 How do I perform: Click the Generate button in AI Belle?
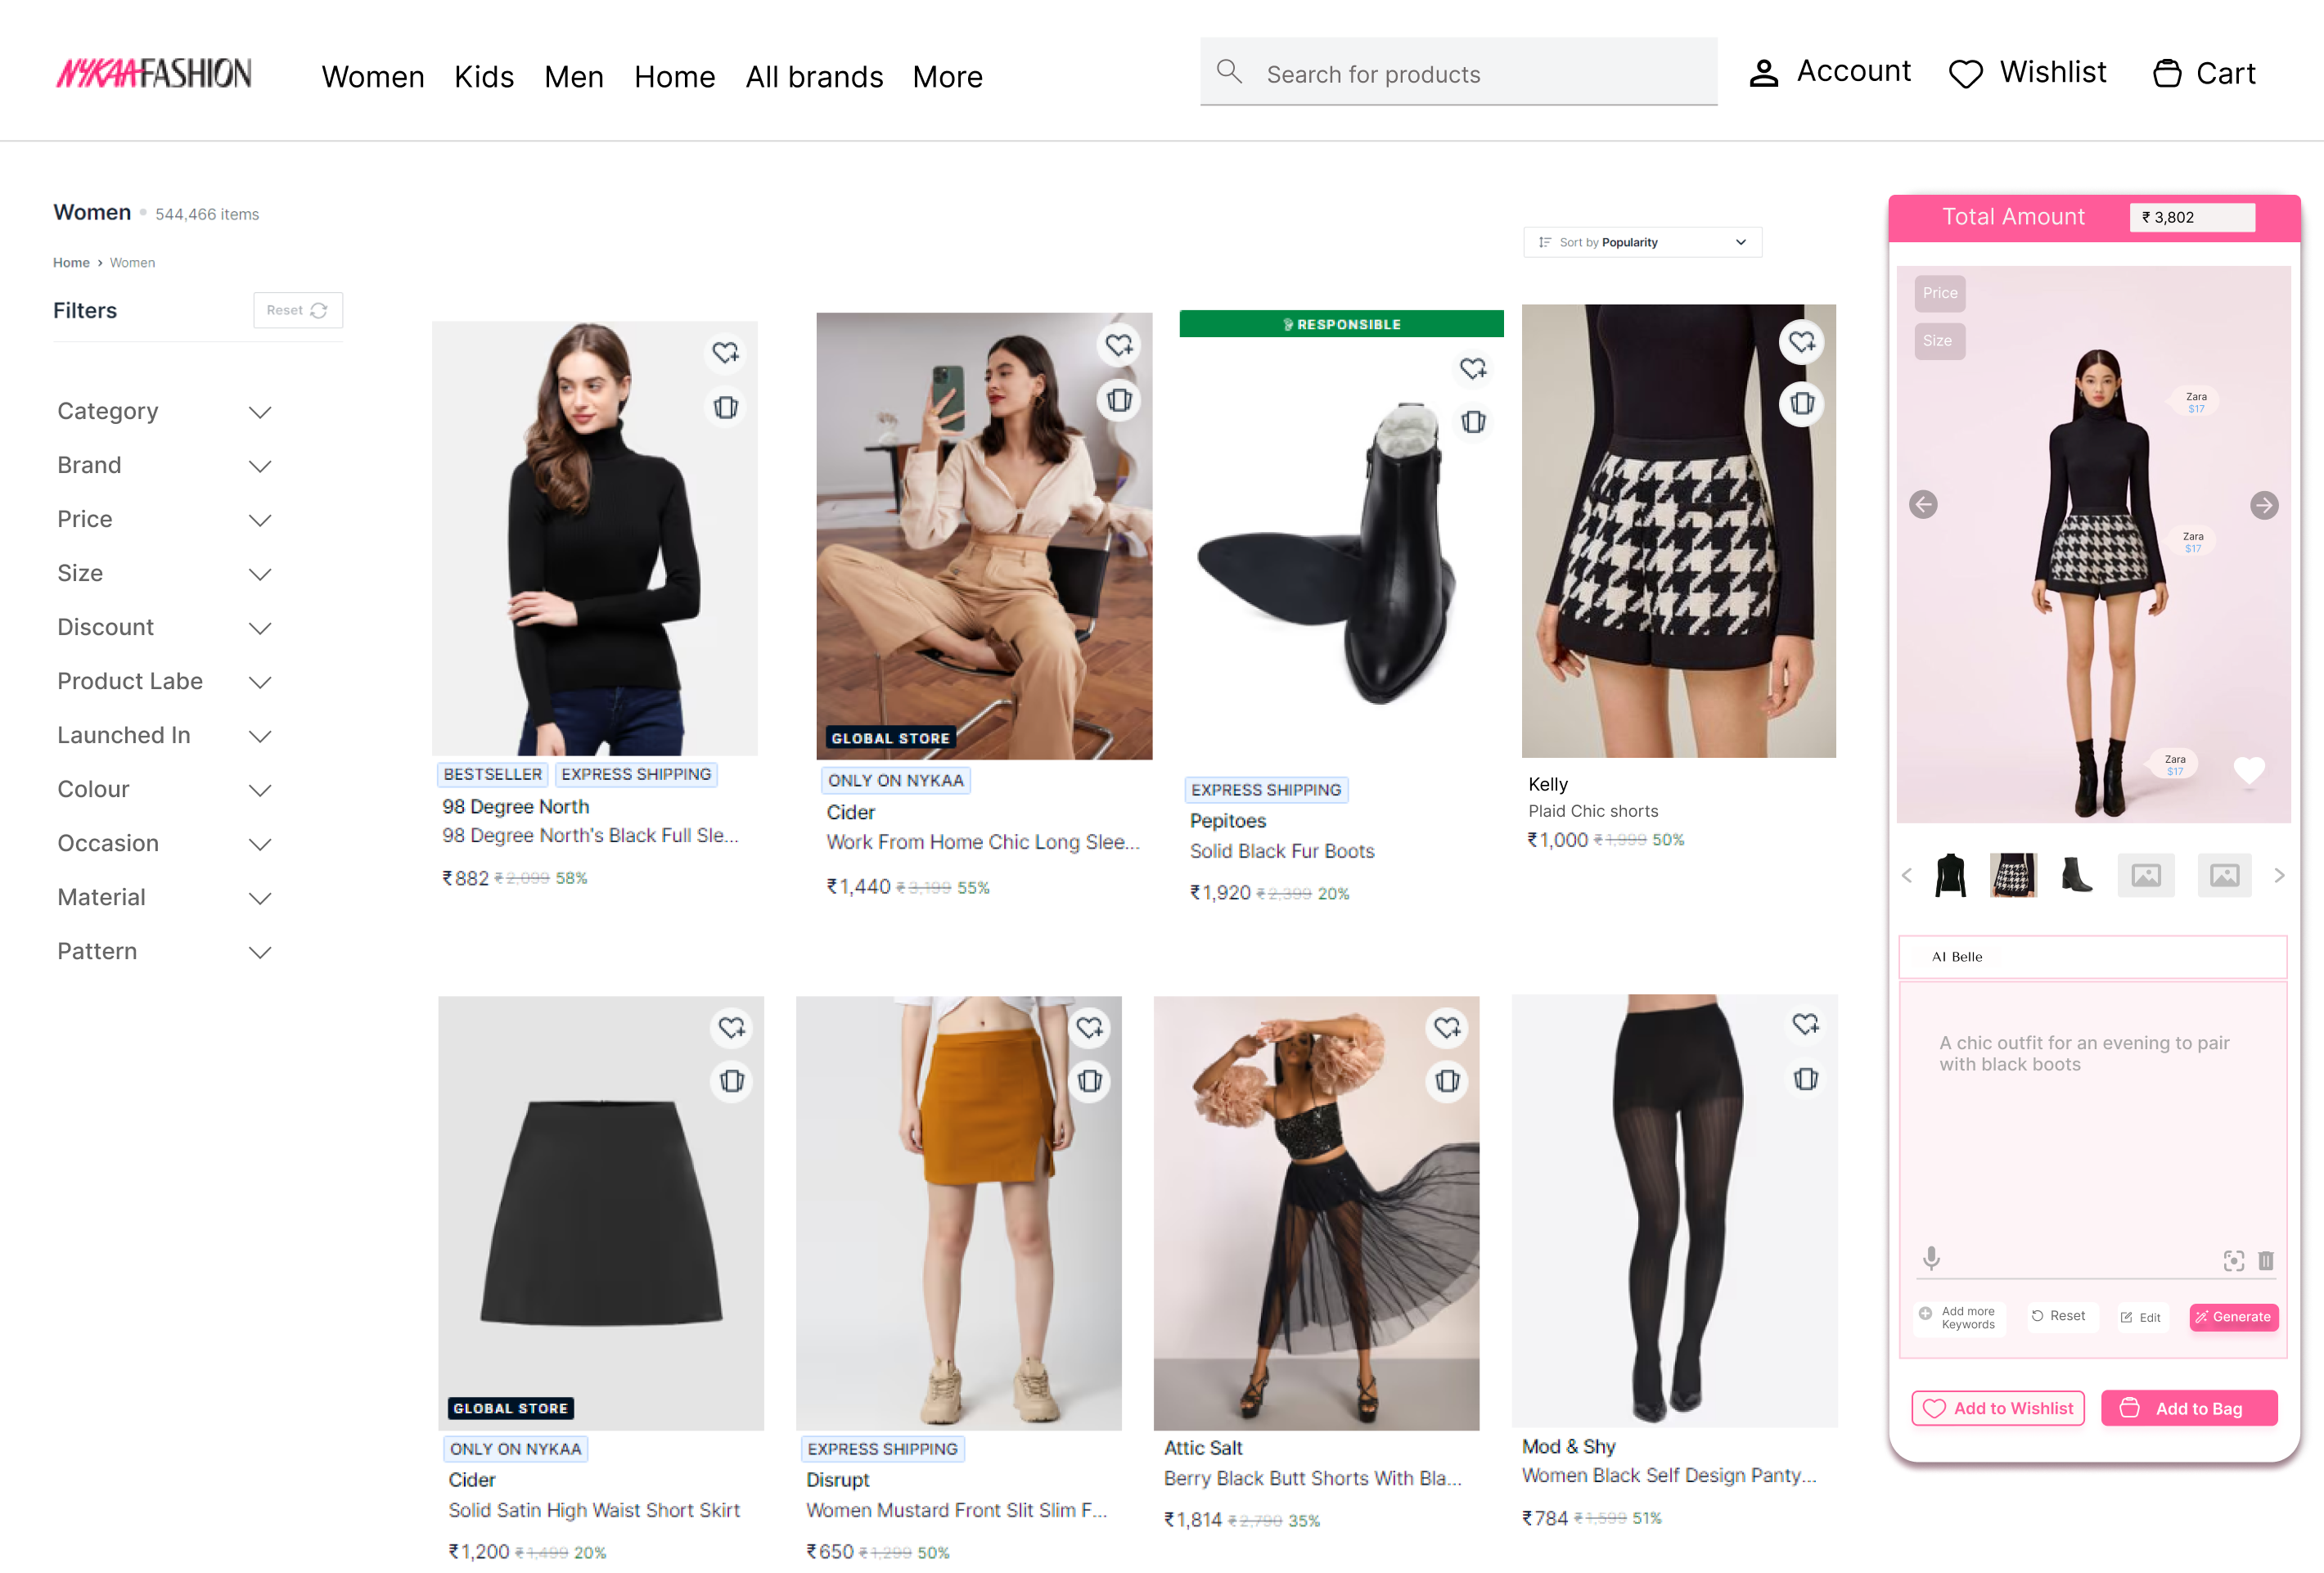[2234, 1317]
